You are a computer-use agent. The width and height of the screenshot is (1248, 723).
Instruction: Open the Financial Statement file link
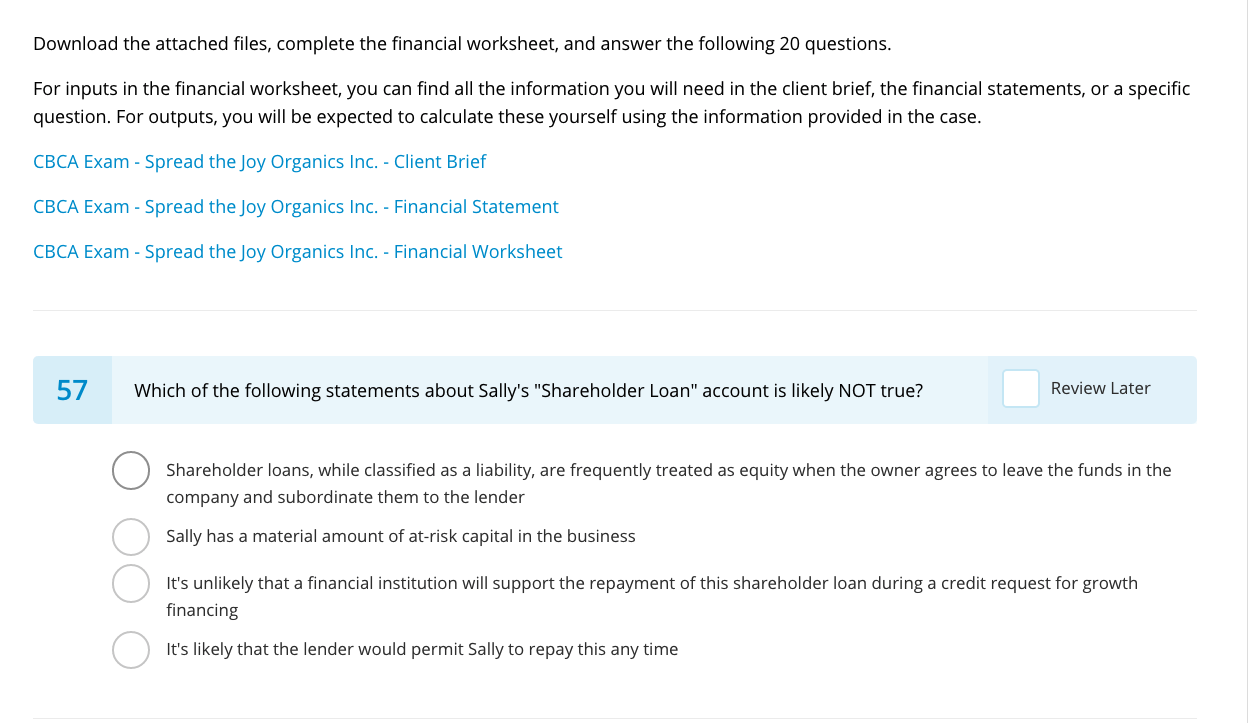pos(295,207)
